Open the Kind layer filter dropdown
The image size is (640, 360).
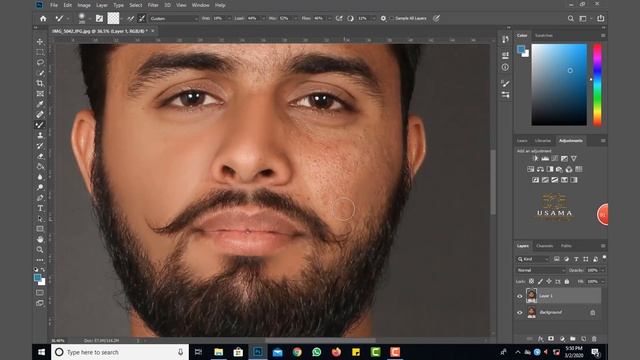pyautogui.click(x=533, y=259)
